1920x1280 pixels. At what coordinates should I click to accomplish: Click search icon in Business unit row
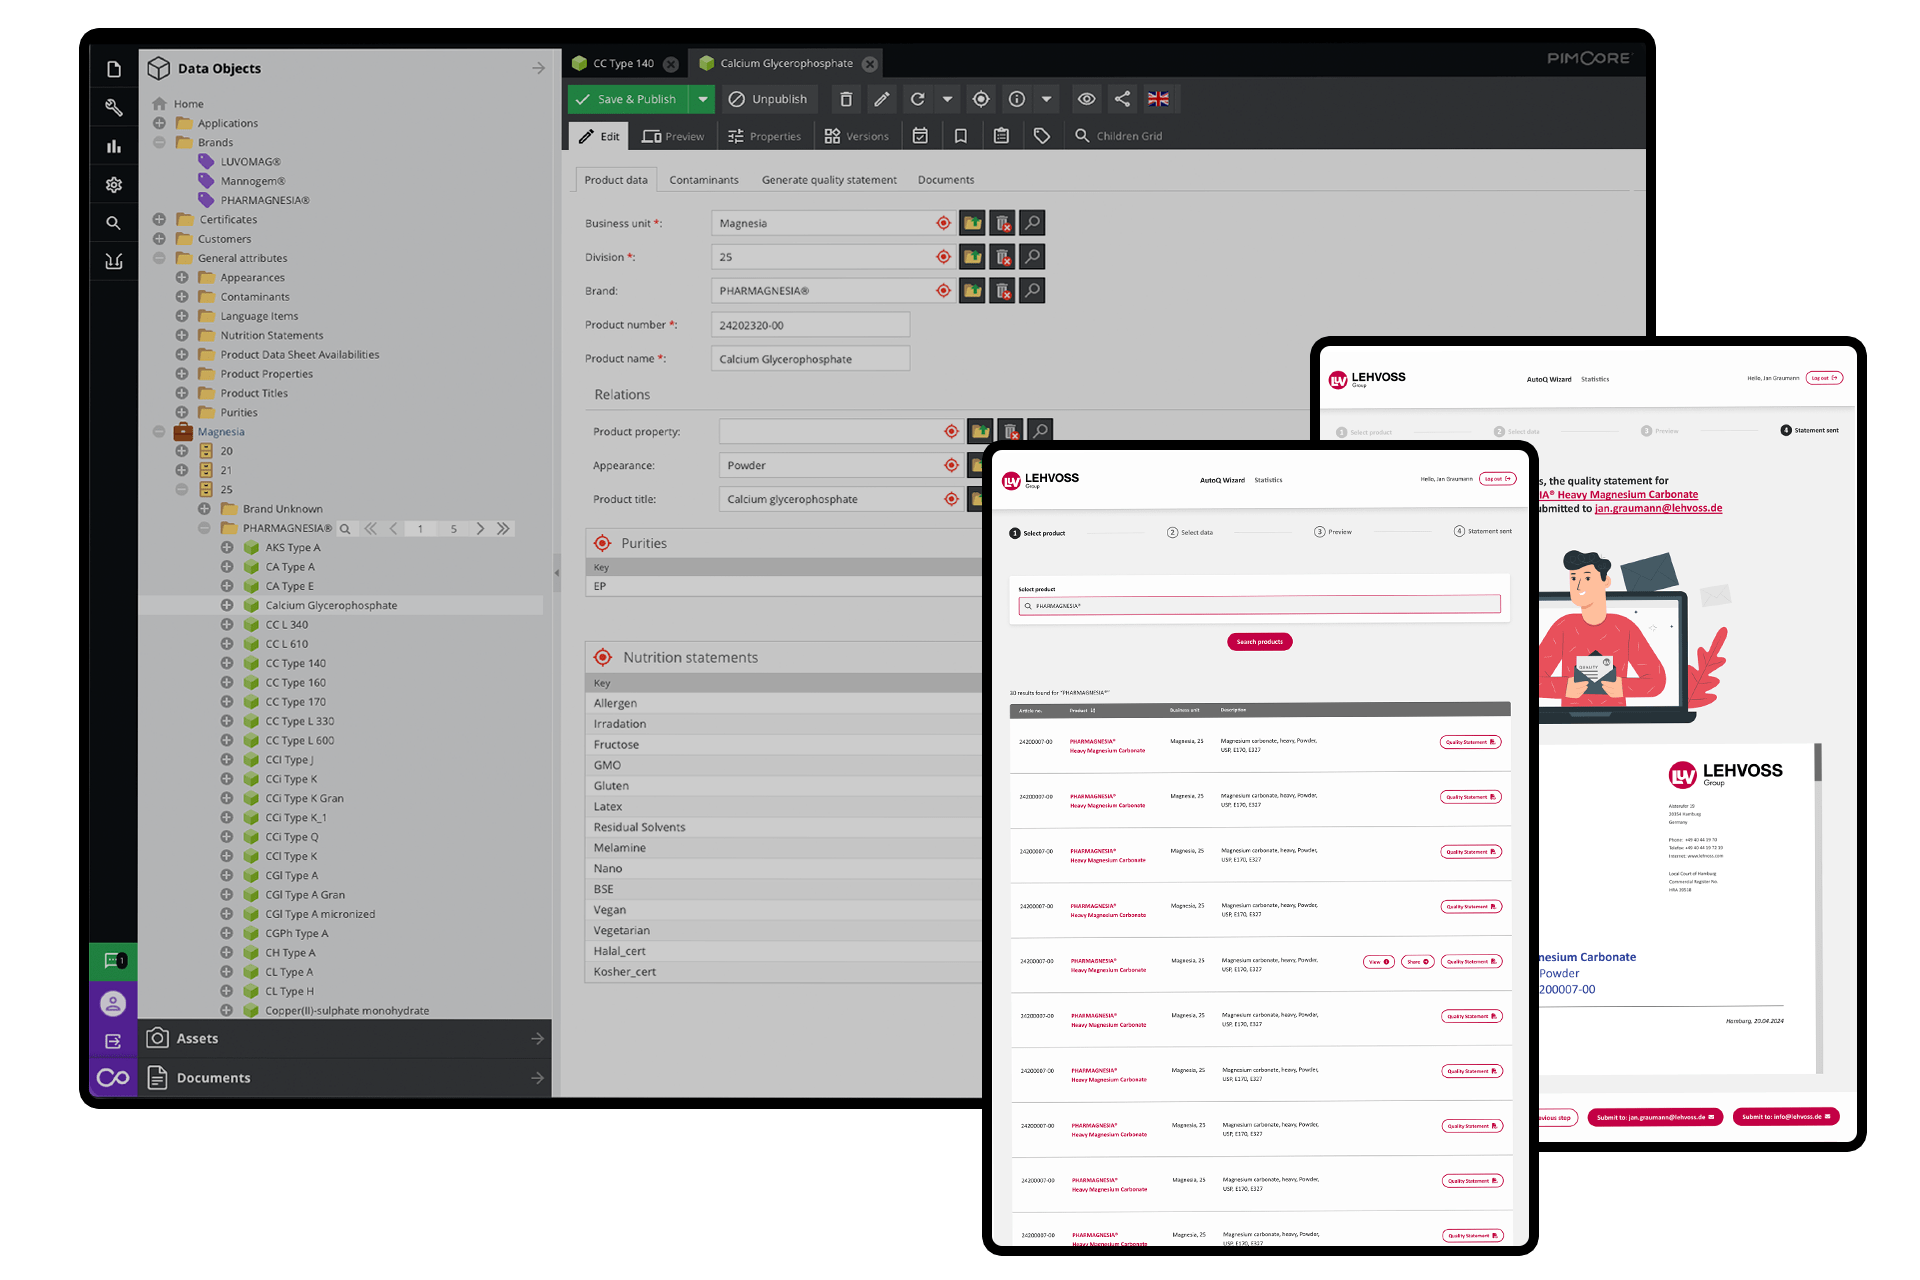point(1033,223)
